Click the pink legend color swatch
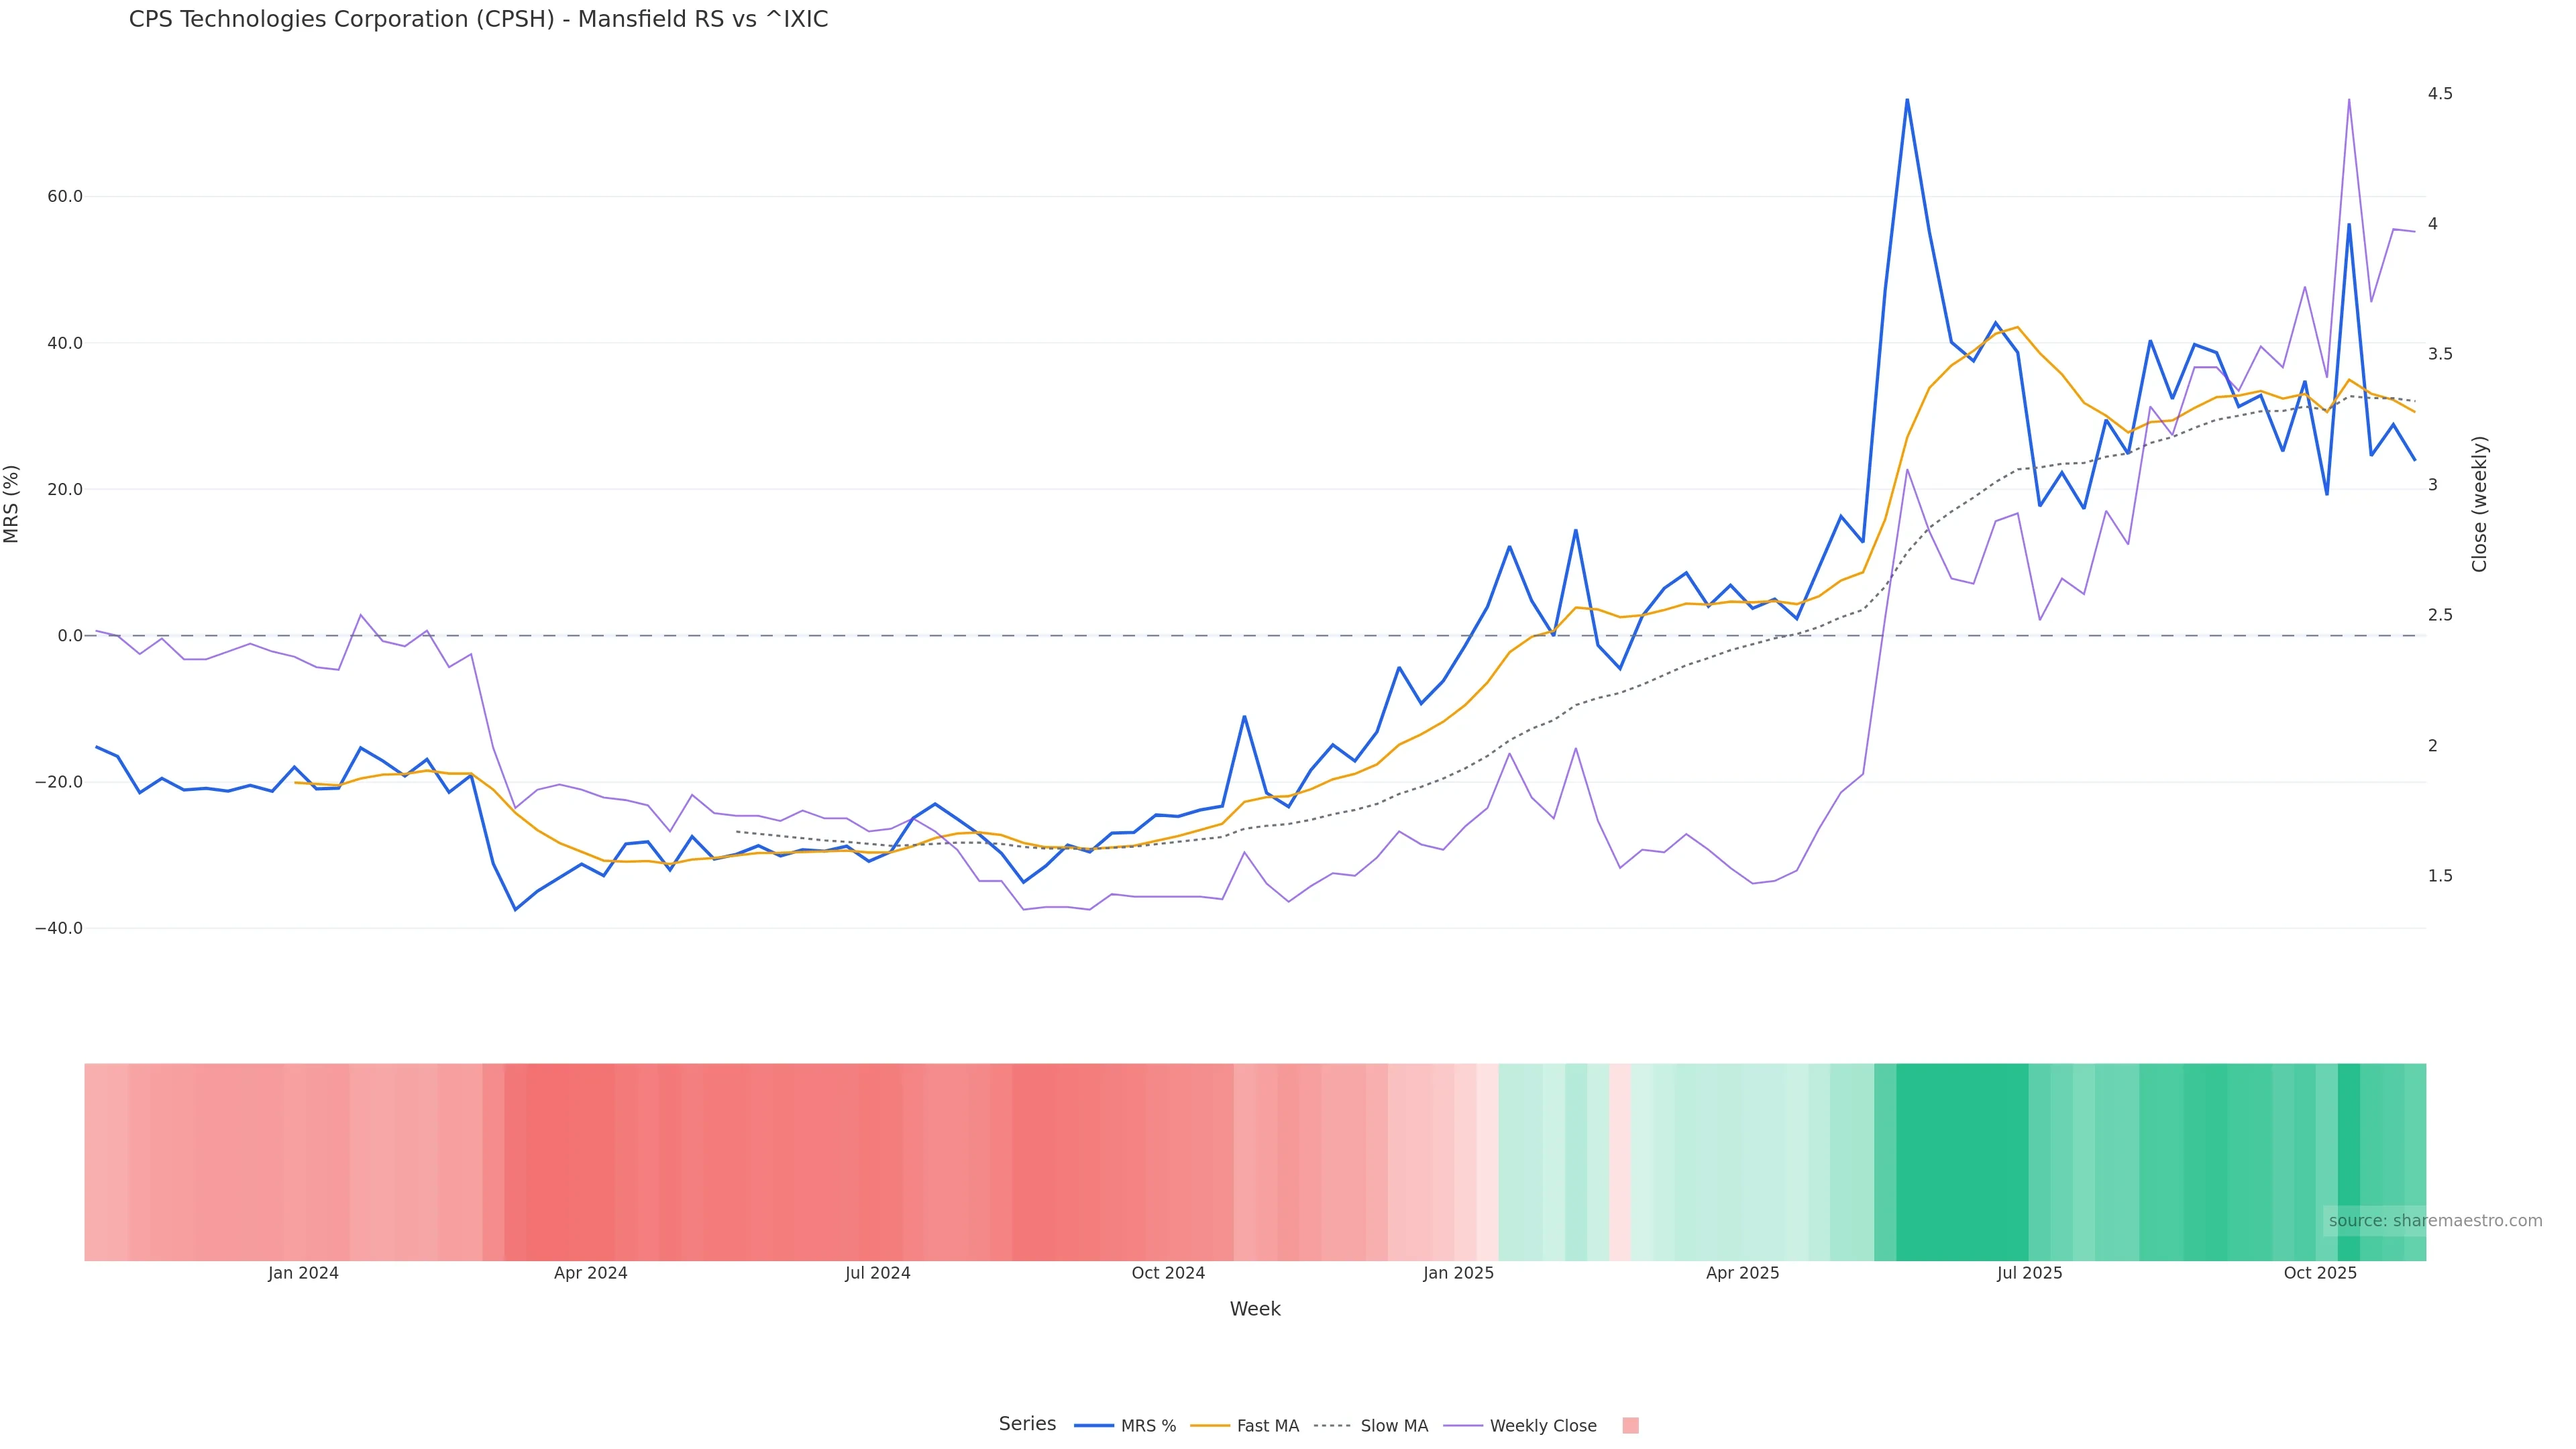The height and width of the screenshot is (1449, 2576). (x=1630, y=1426)
